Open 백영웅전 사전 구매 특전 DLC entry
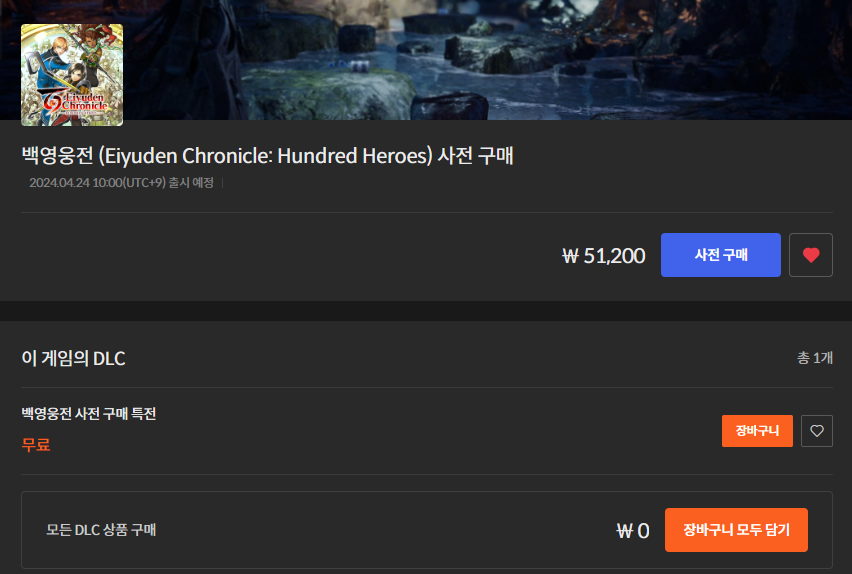This screenshot has height=574, width=852. point(89,414)
